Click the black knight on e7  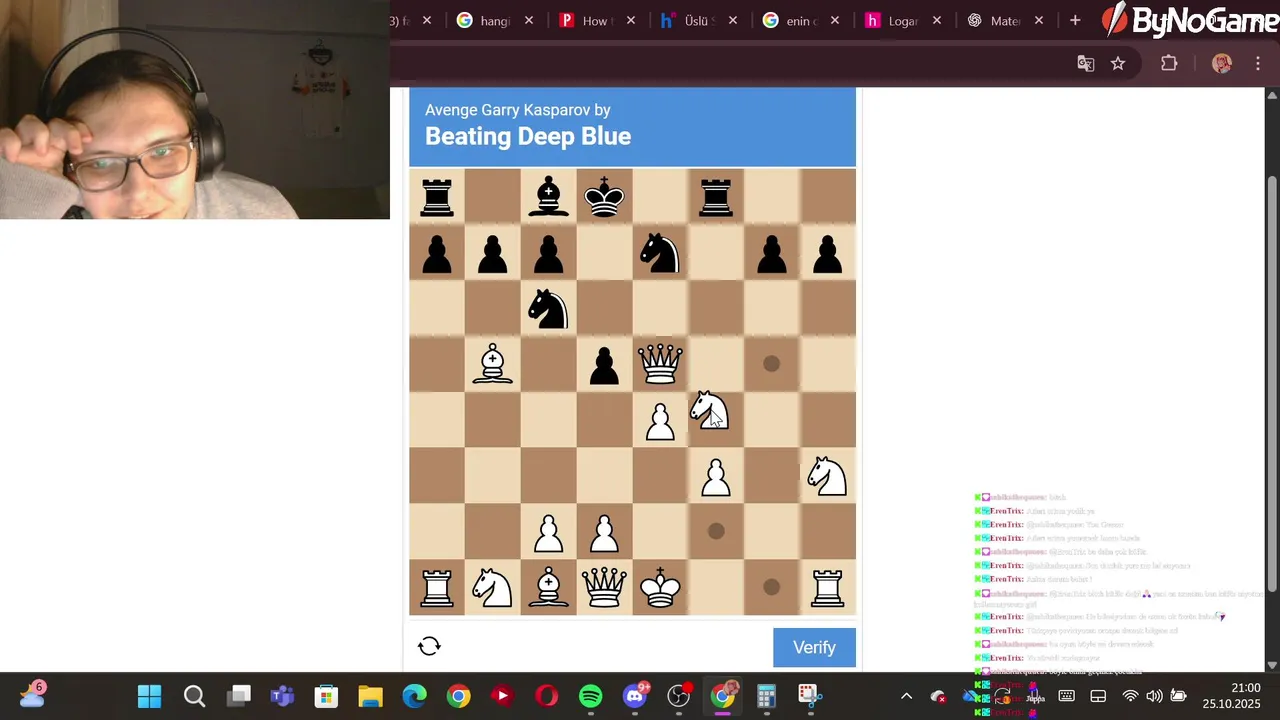(660, 252)
